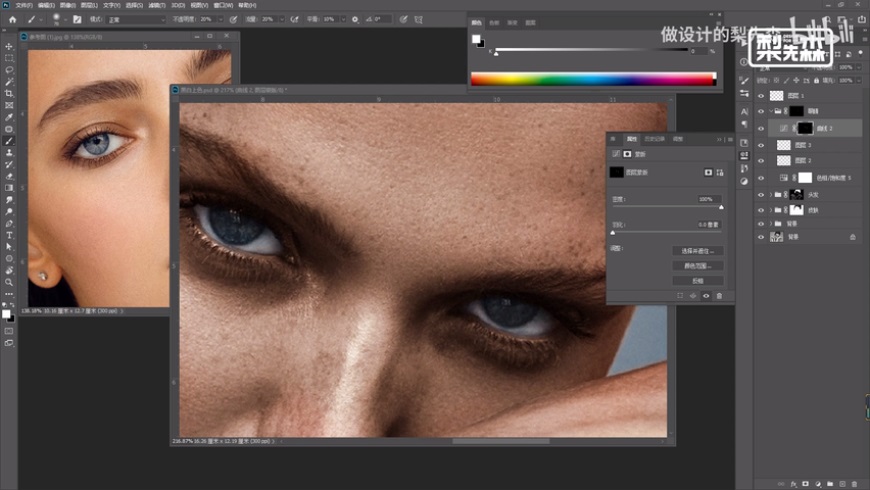Toggle mask visibility eye in Properties panel

click(x=706, y=296)
